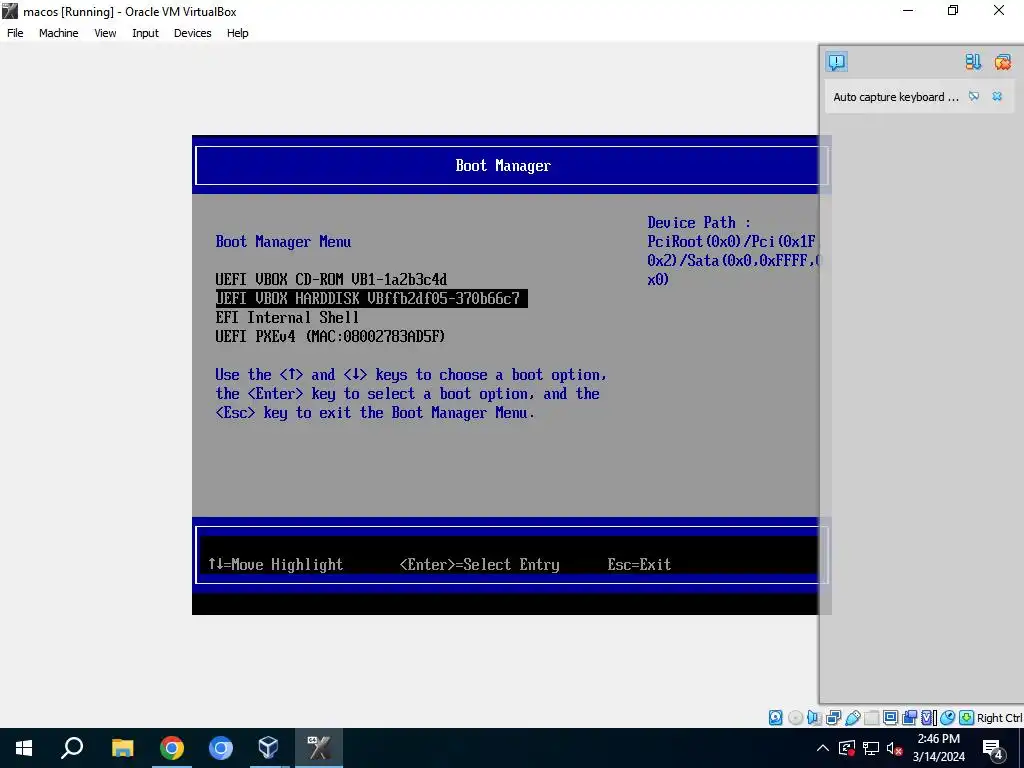This screenshot has width=1024, height=768.
Task: Click the muted volume tray icon
Action: point(895,748)
